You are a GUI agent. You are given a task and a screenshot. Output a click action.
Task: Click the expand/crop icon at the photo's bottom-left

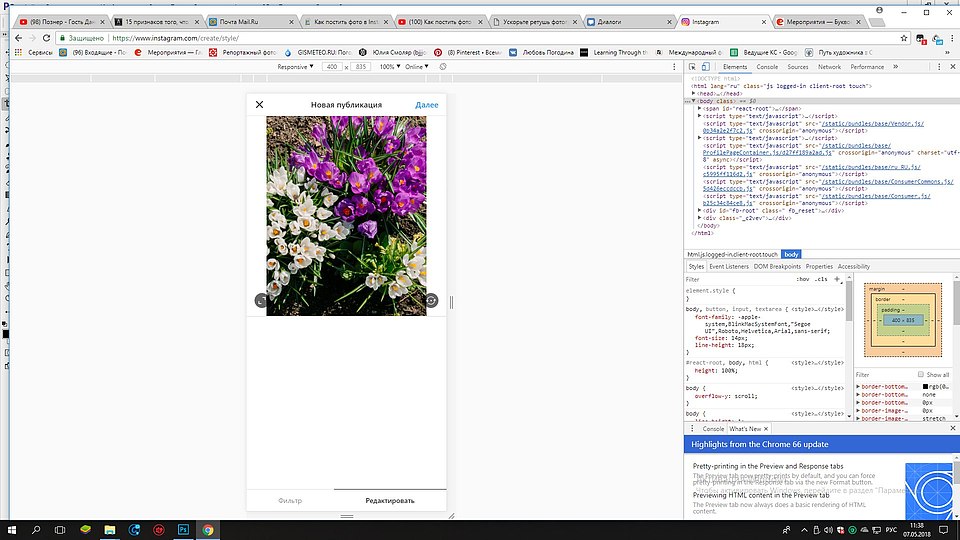(x=261, y=300)
